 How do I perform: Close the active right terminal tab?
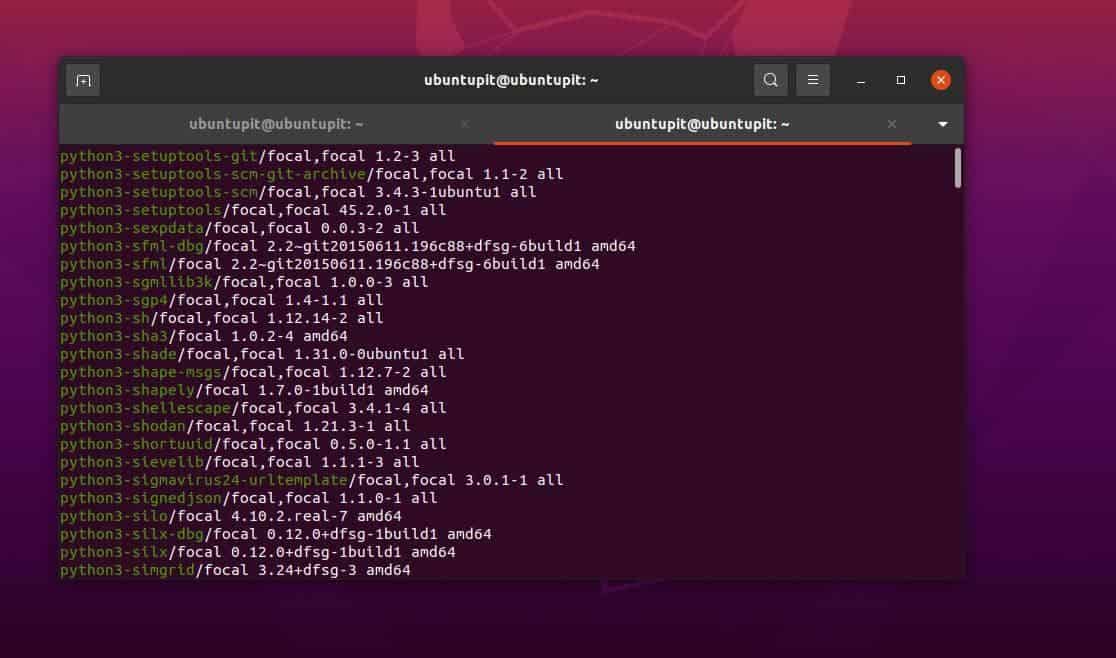891,124
